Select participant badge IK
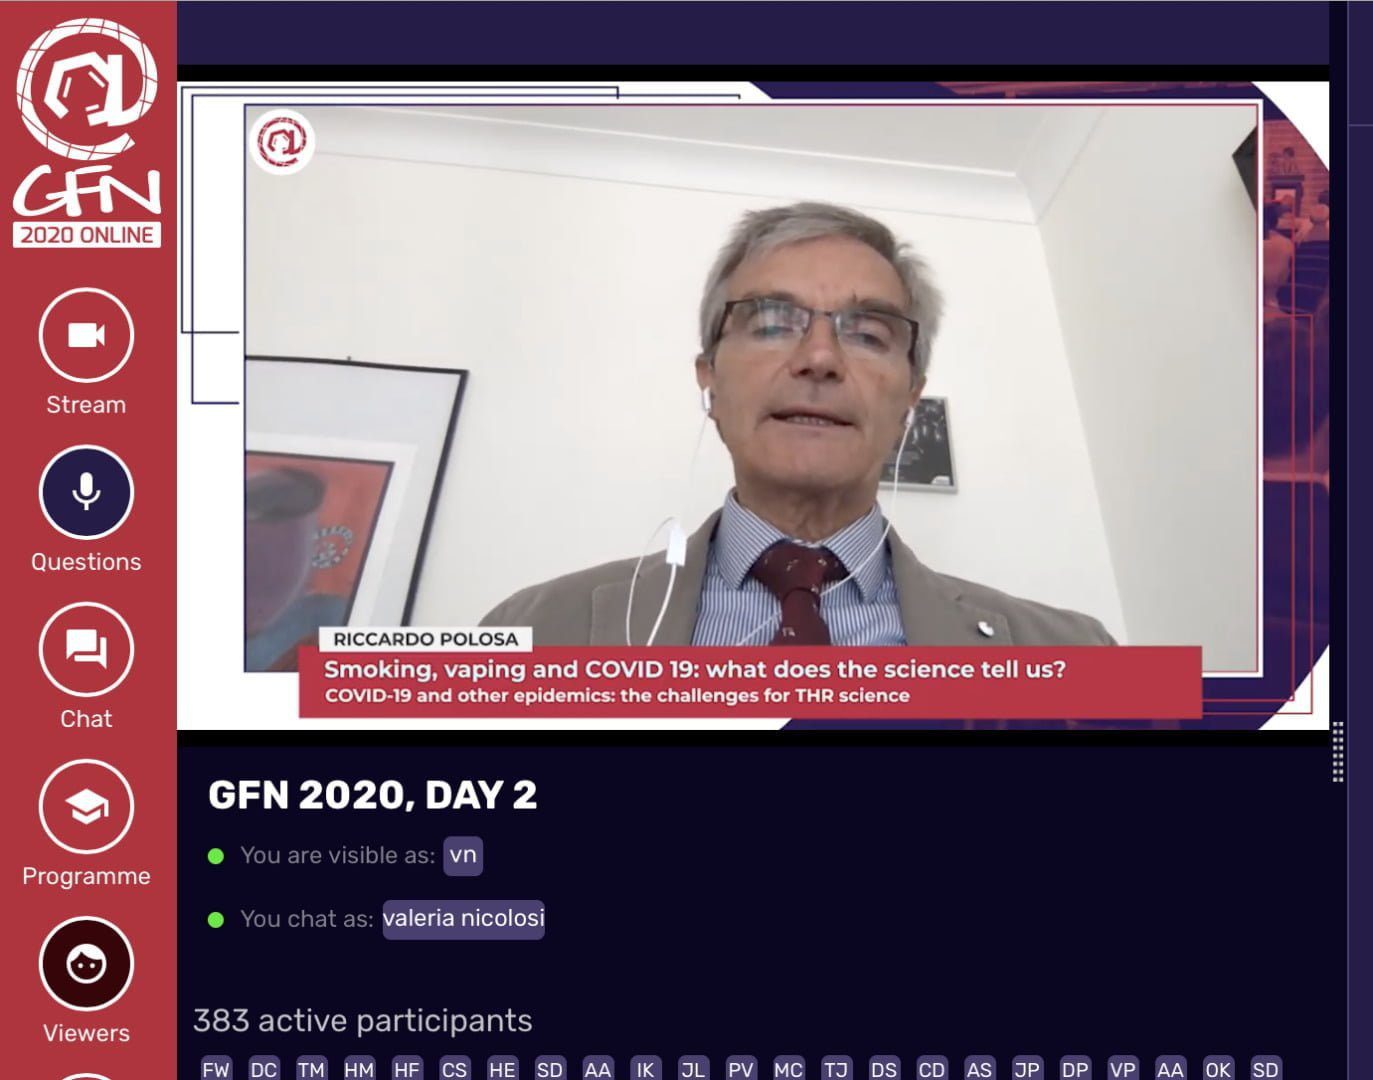 (x=645, y=1069)
